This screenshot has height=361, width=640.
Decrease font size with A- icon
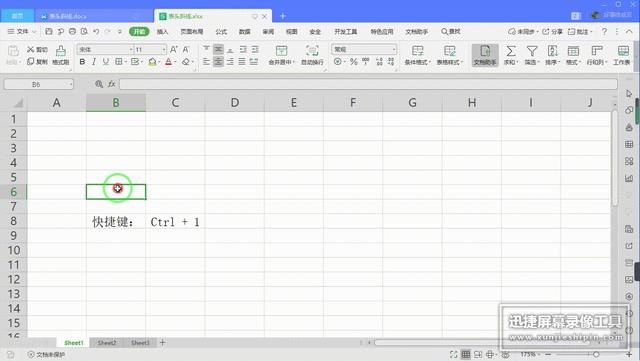186,49
